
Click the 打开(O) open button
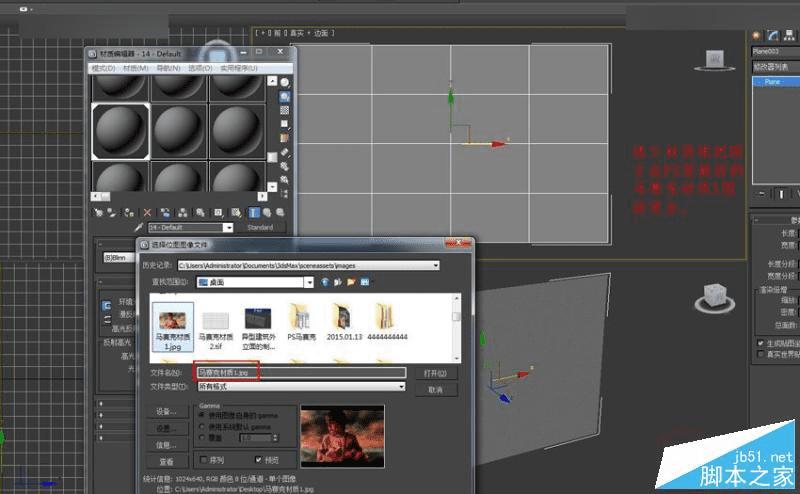pos(434,373)
